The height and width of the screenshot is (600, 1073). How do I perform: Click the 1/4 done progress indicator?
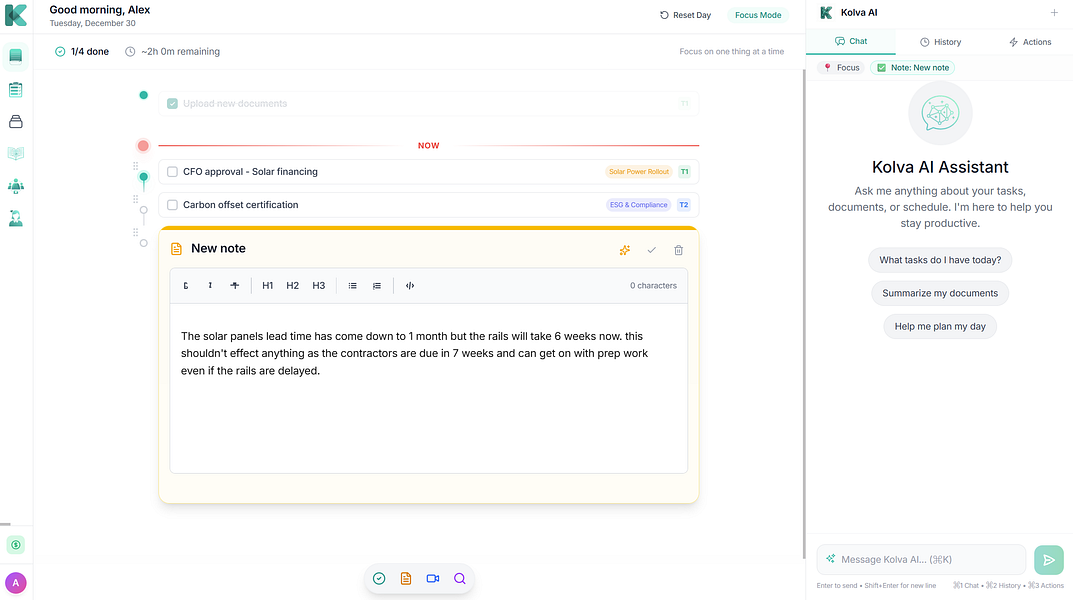click(x=81, y=51)
